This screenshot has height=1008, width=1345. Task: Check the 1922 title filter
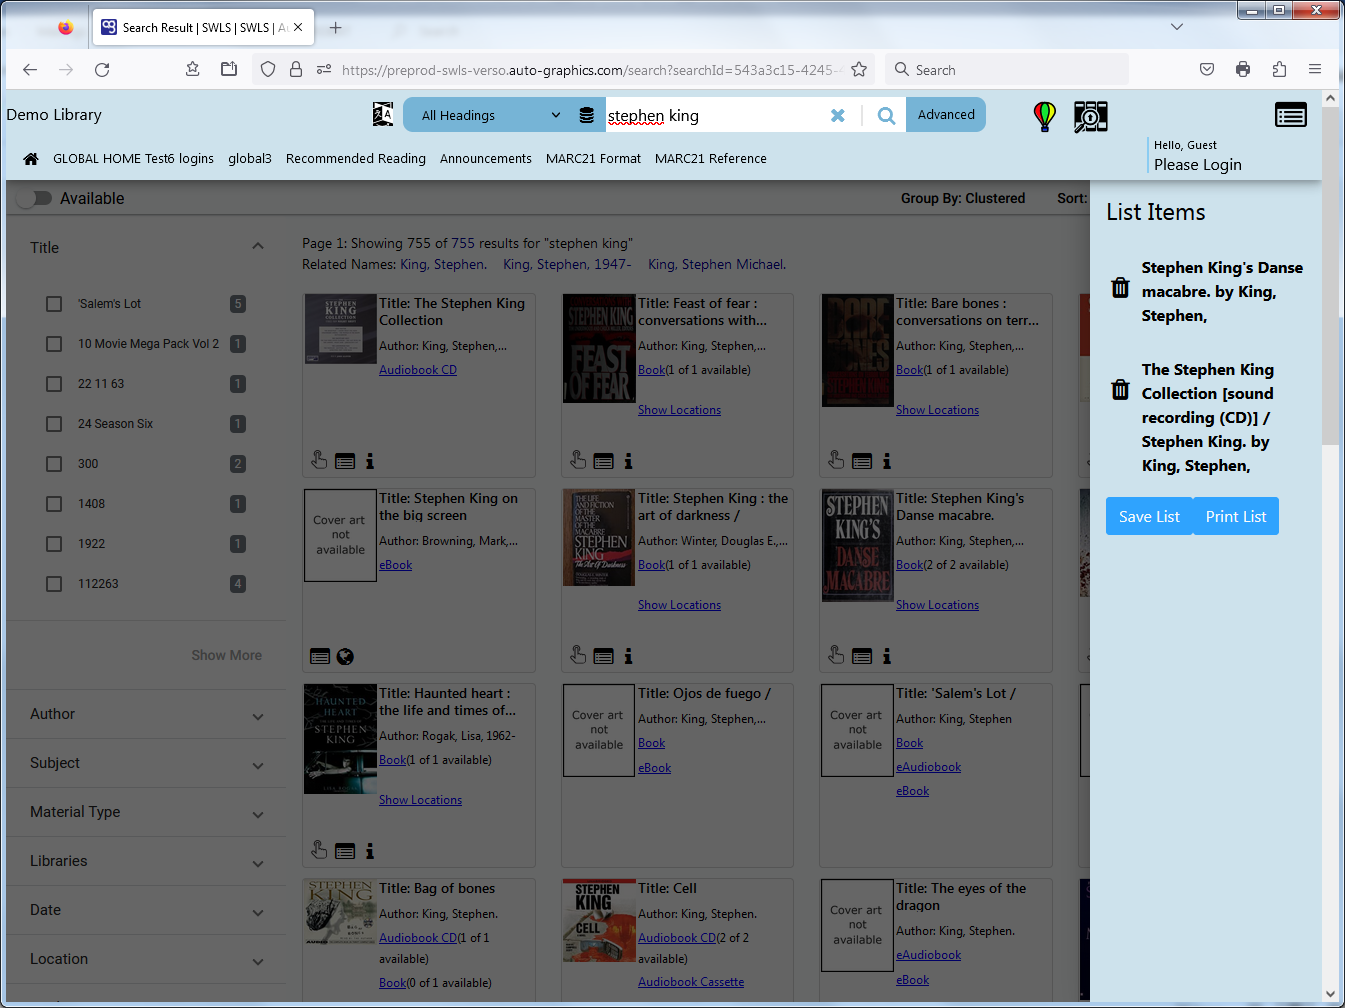54,544
